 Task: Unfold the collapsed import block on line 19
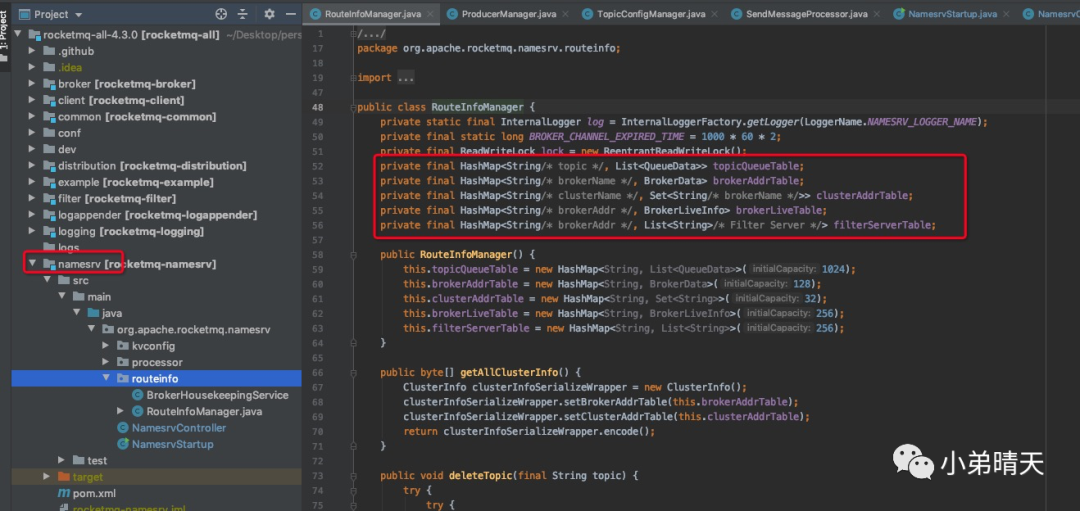pos(353,78)
